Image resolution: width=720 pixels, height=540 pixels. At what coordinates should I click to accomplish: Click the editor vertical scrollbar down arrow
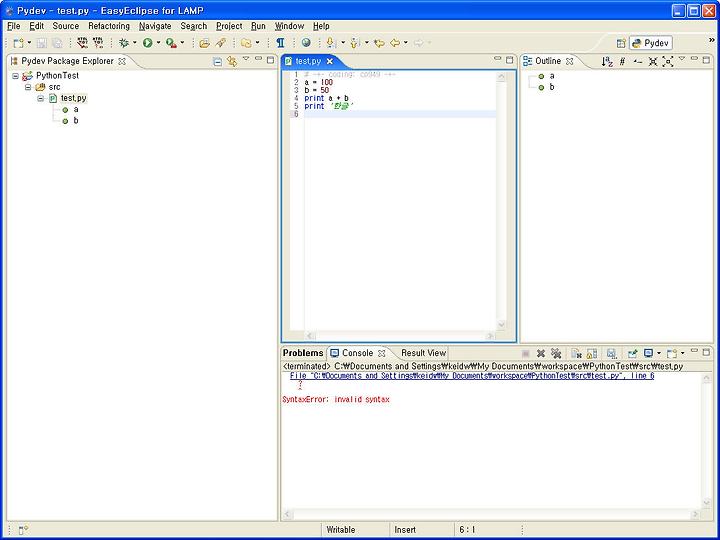pos(501,325)
